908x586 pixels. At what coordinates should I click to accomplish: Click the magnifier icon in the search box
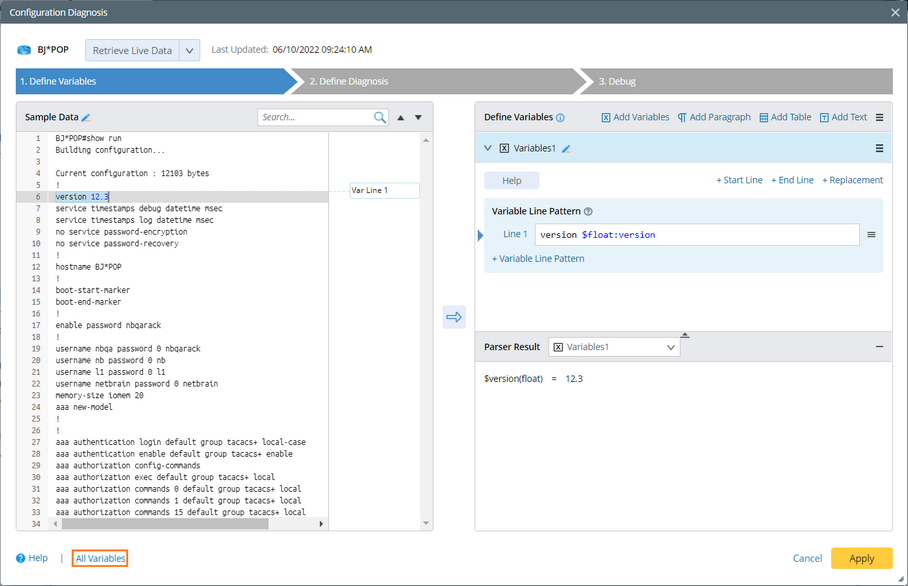[380, 118]
